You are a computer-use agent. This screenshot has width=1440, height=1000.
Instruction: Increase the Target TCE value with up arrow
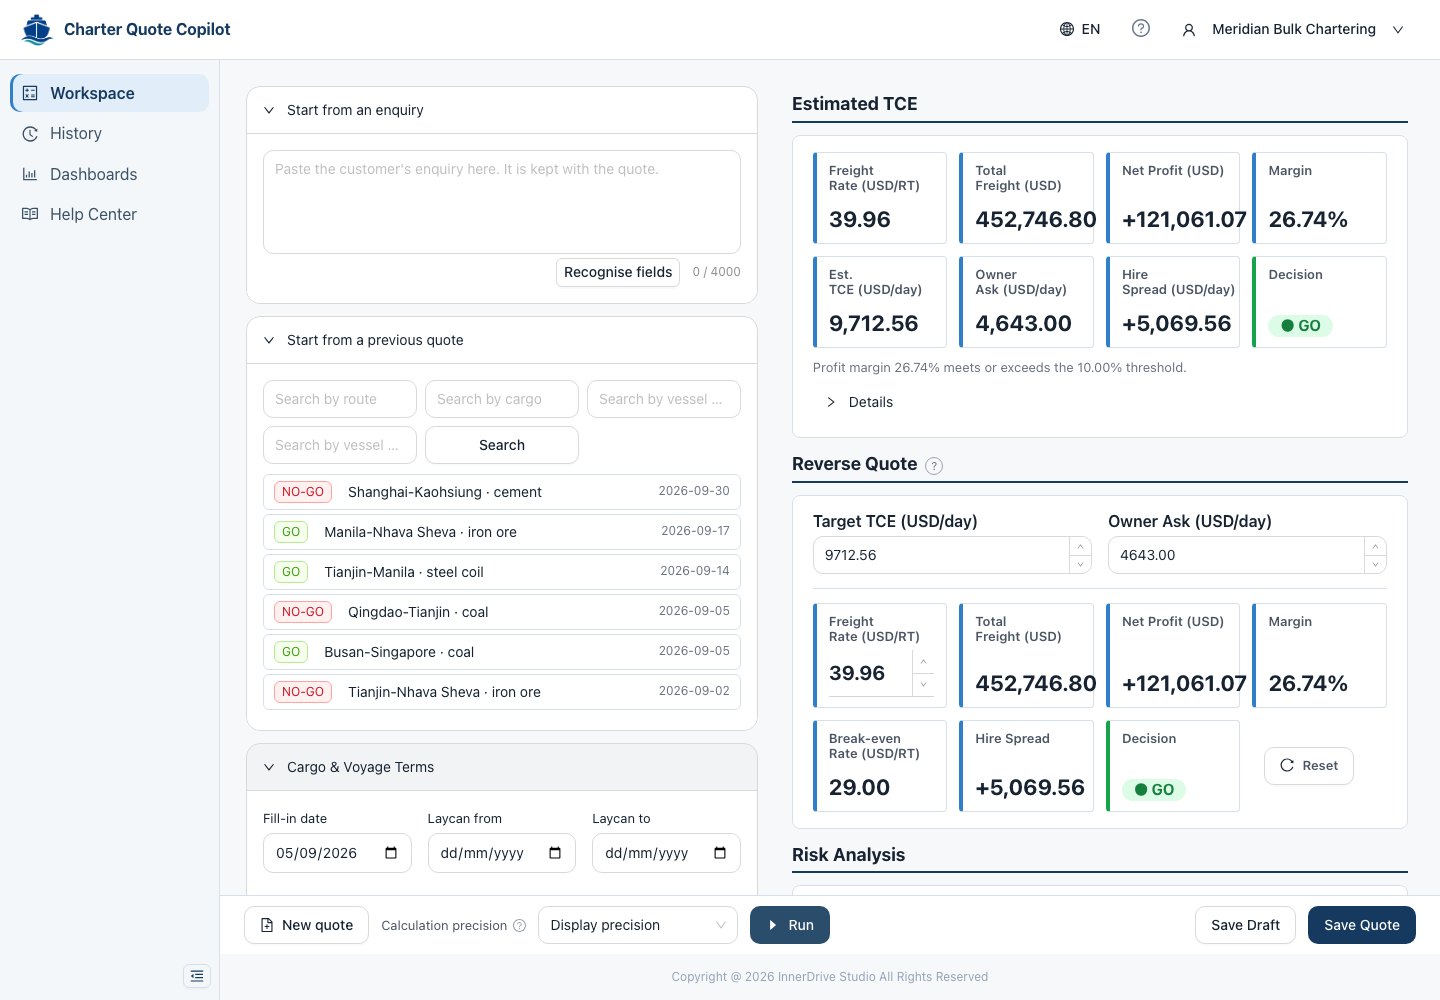pyautogui.click(x=1080, y=546)
